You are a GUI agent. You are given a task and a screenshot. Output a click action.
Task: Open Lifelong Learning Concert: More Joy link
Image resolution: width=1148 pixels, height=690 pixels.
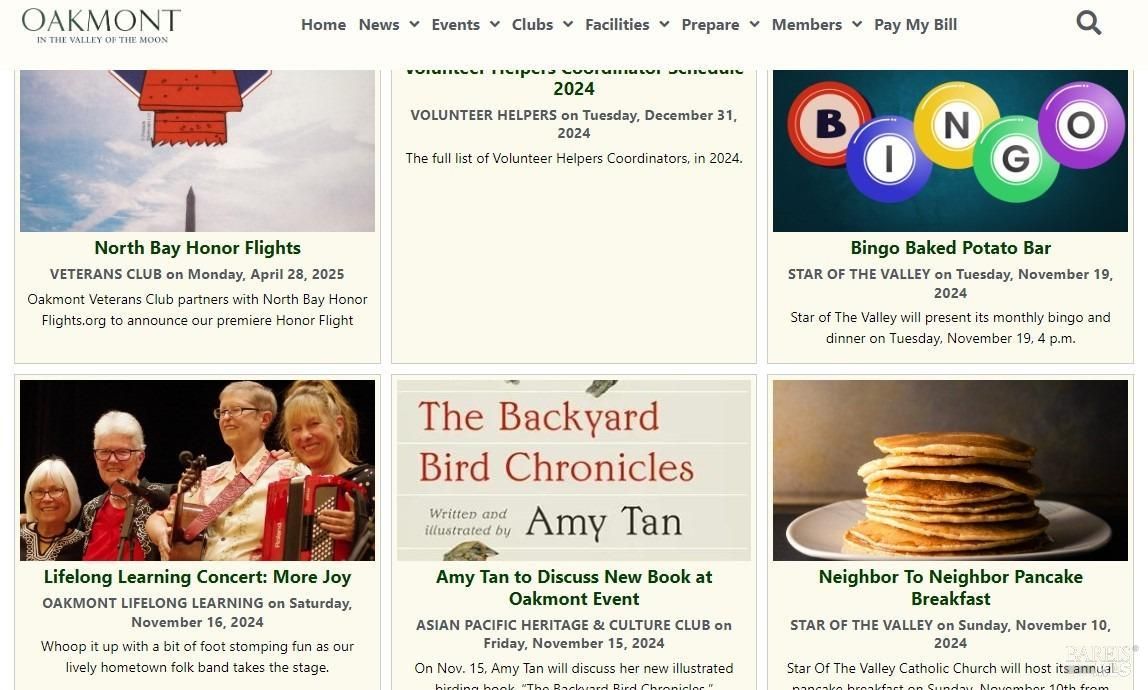coord(197,577)
